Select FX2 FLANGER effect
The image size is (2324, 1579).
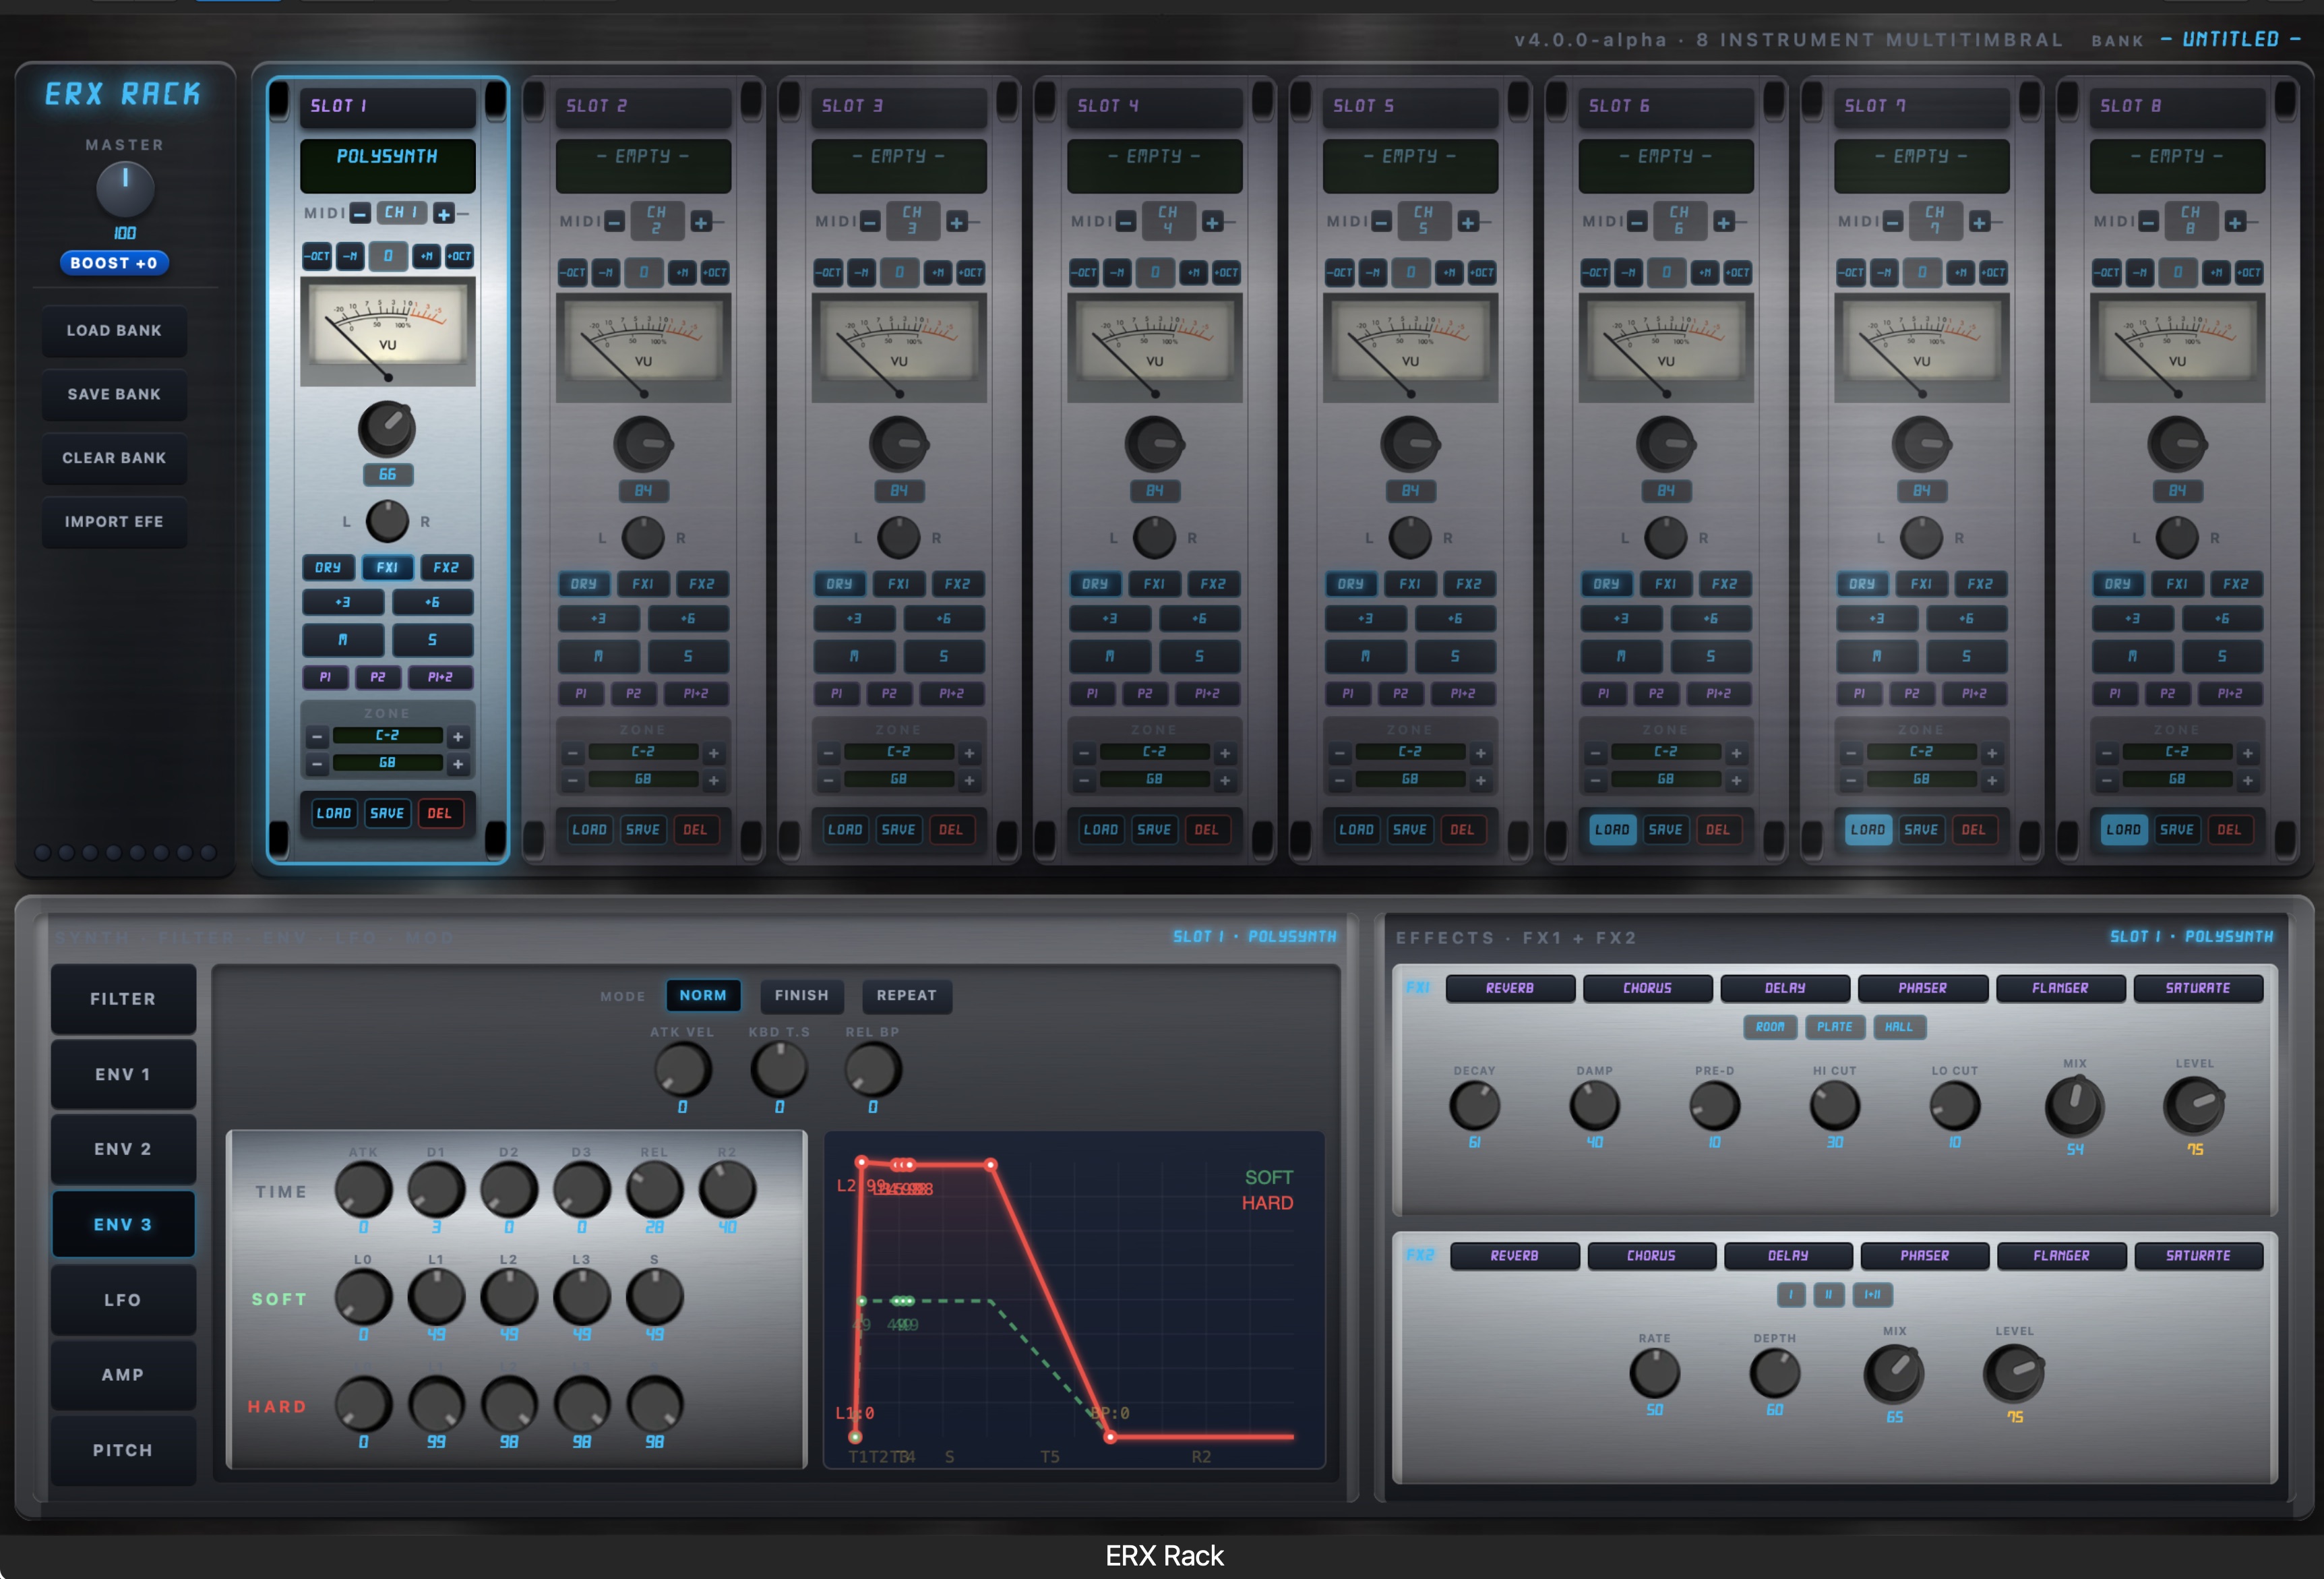click(x=2061, y=1256)
